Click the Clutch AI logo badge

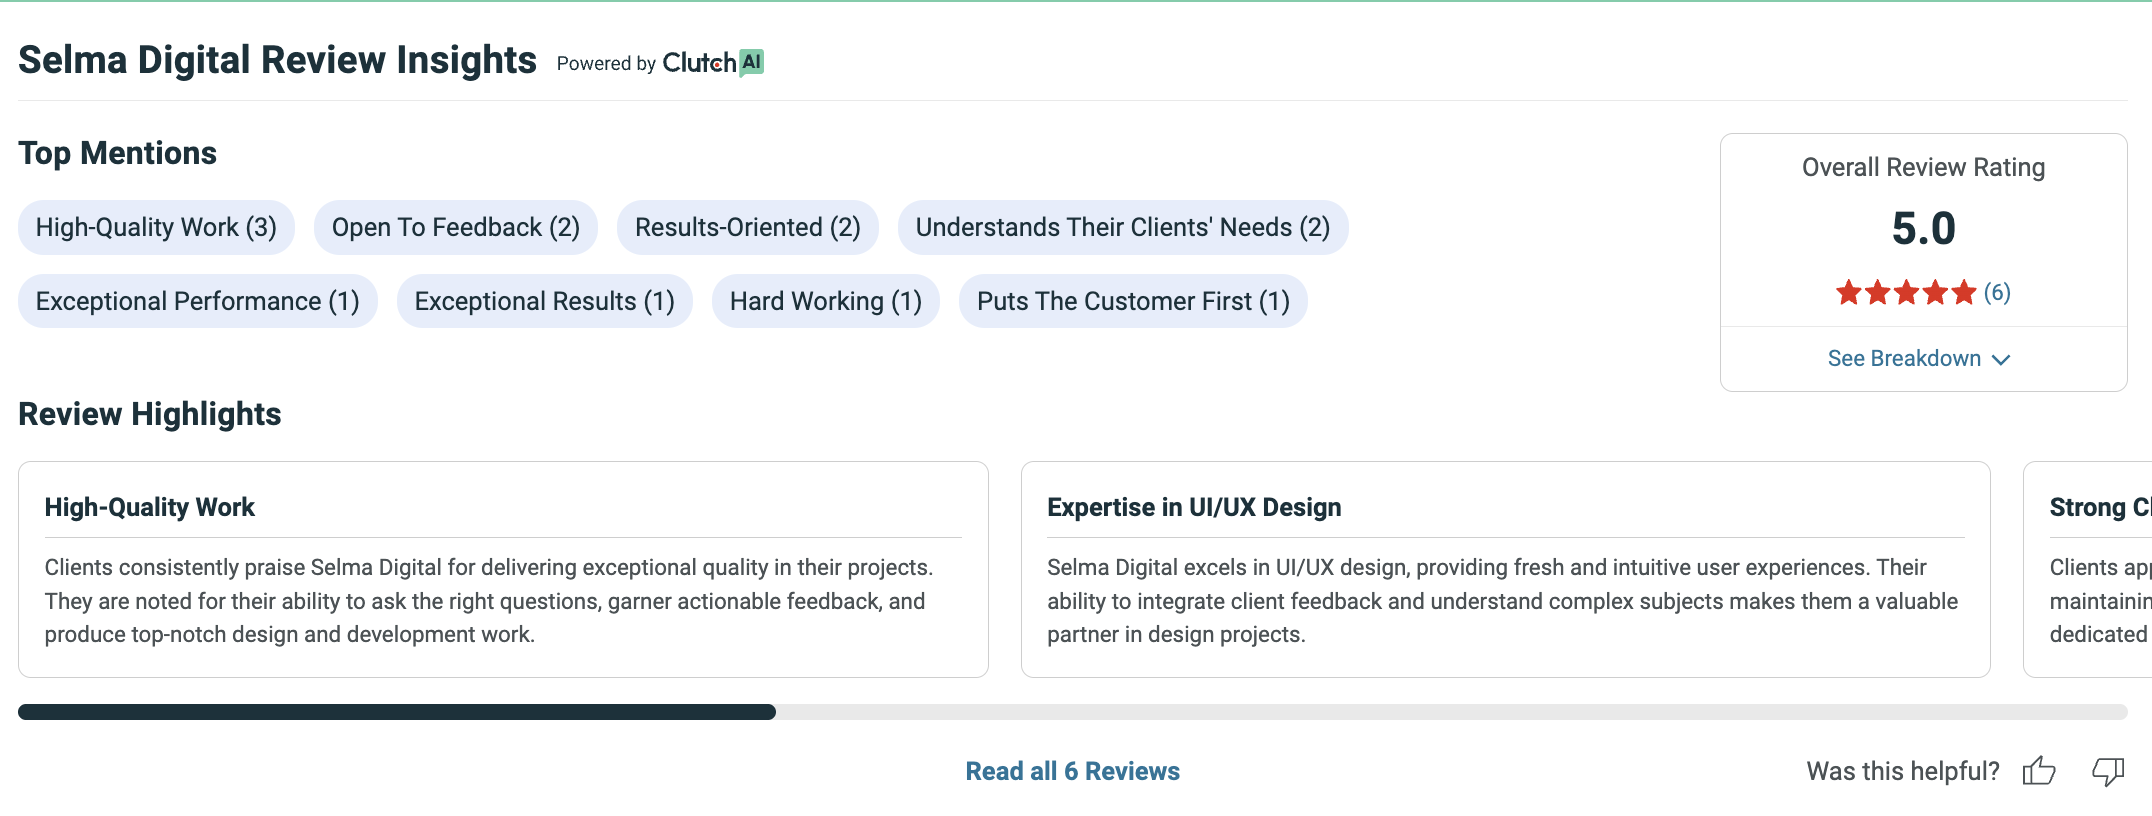pos(713,62)
